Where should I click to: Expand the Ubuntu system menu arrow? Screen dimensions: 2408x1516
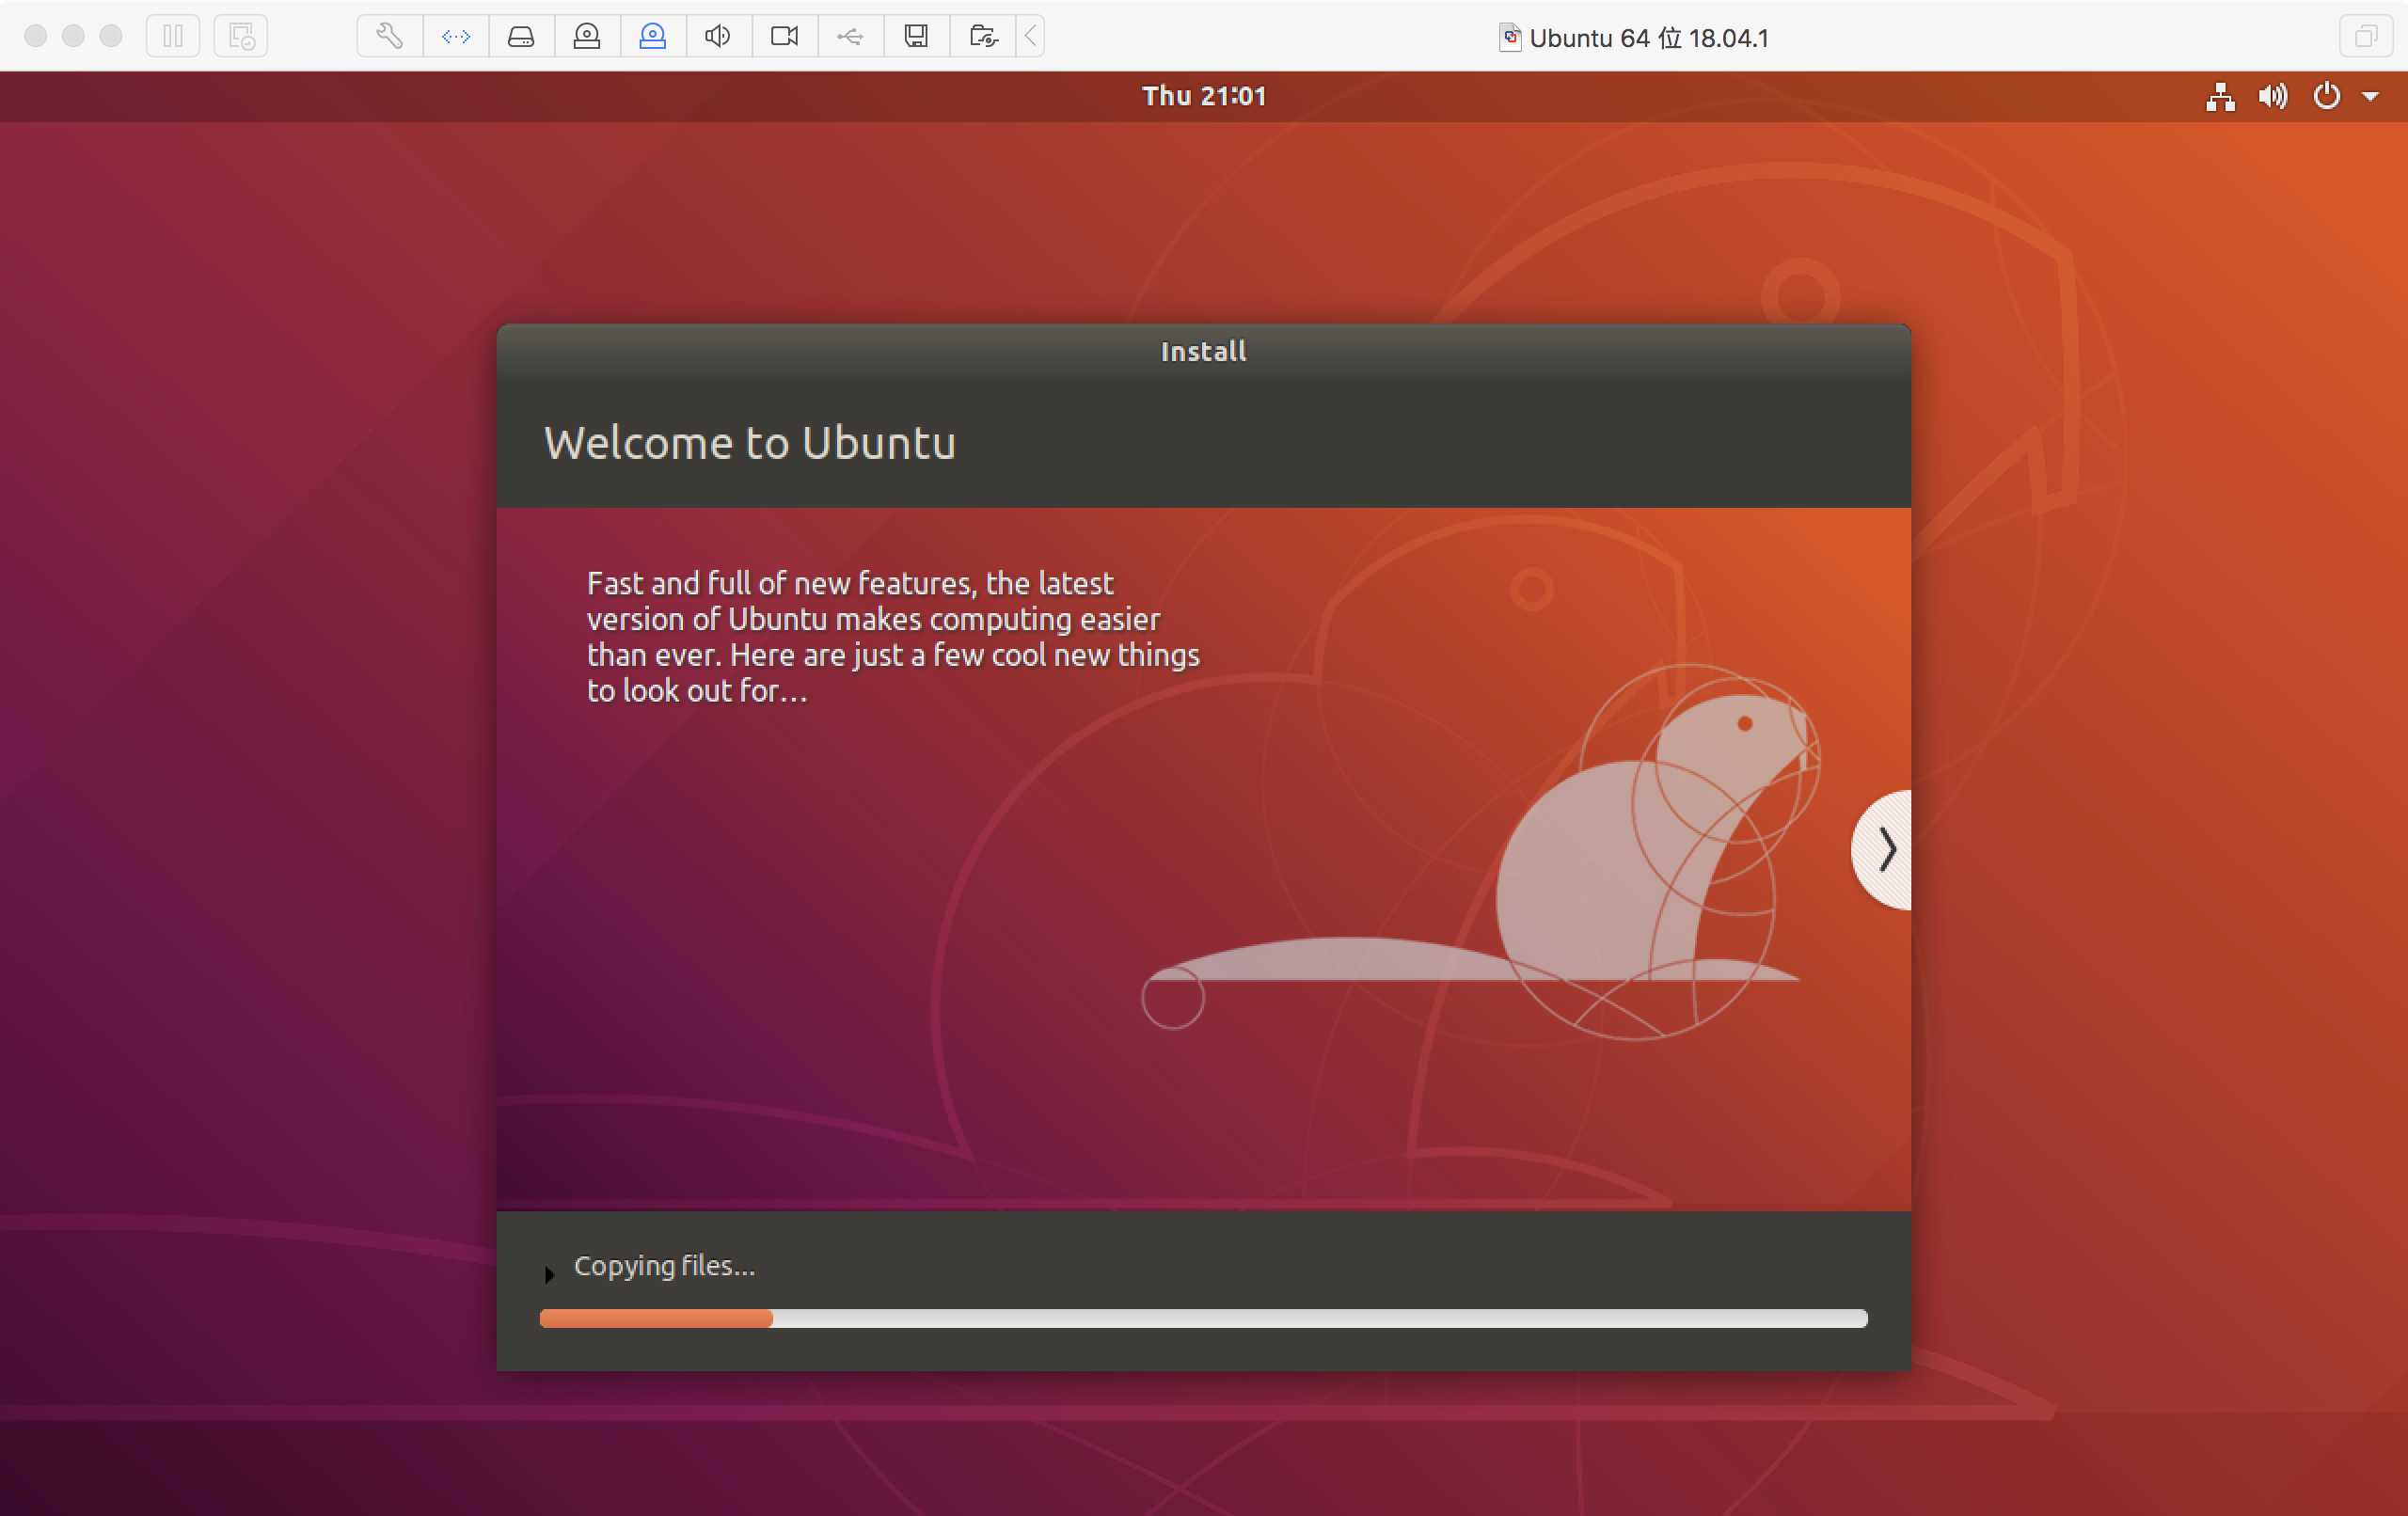tap(2370, 96)
